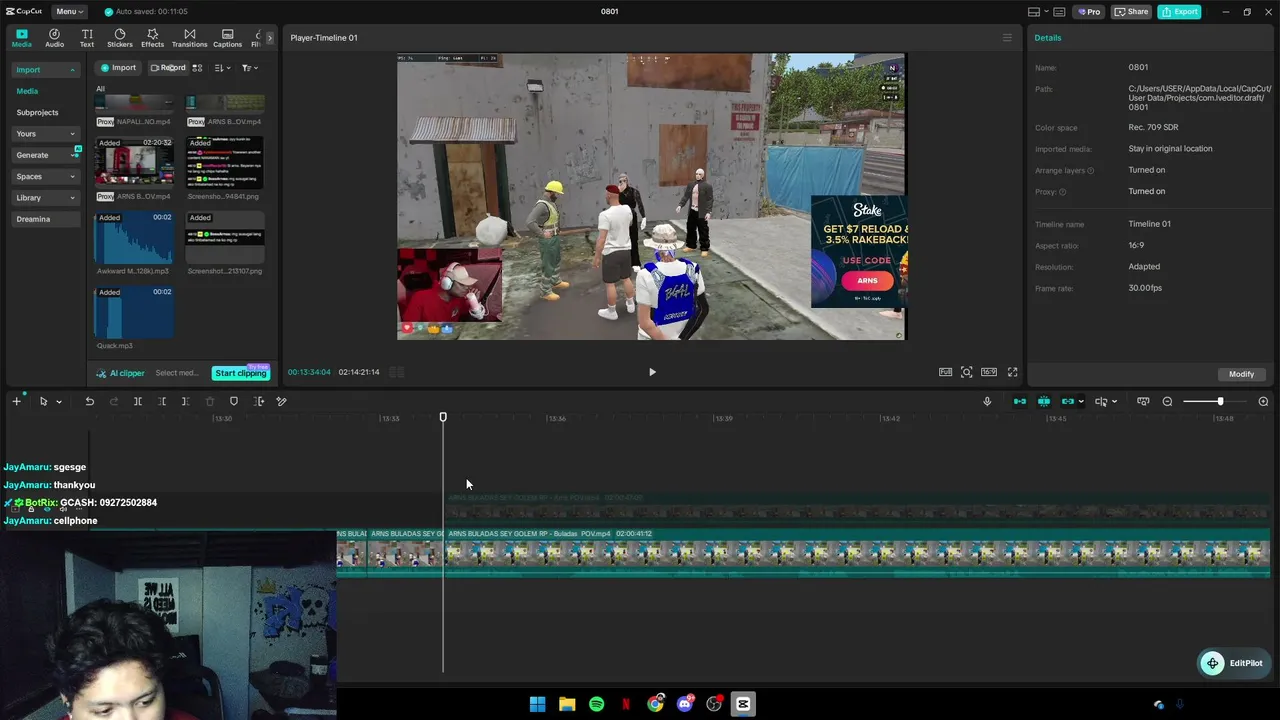
Task: Play the timeline preview
Action: click(652, 372)
